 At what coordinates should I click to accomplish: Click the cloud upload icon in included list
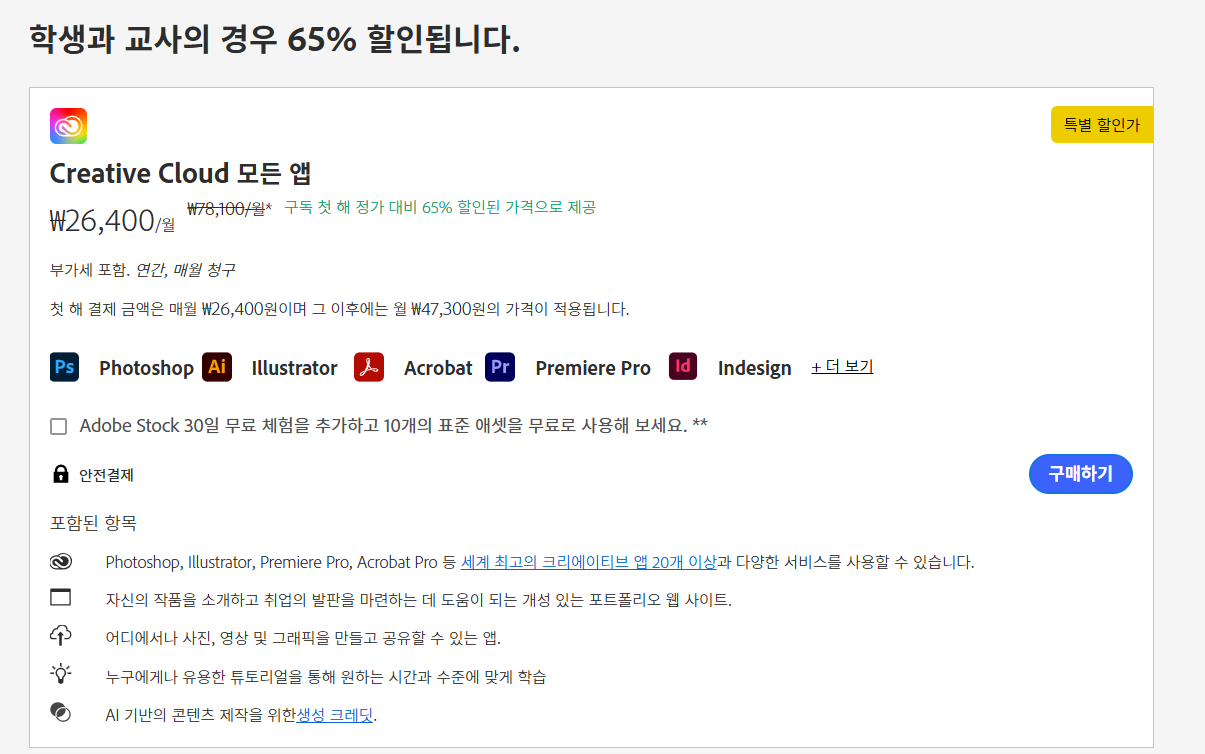61,635
